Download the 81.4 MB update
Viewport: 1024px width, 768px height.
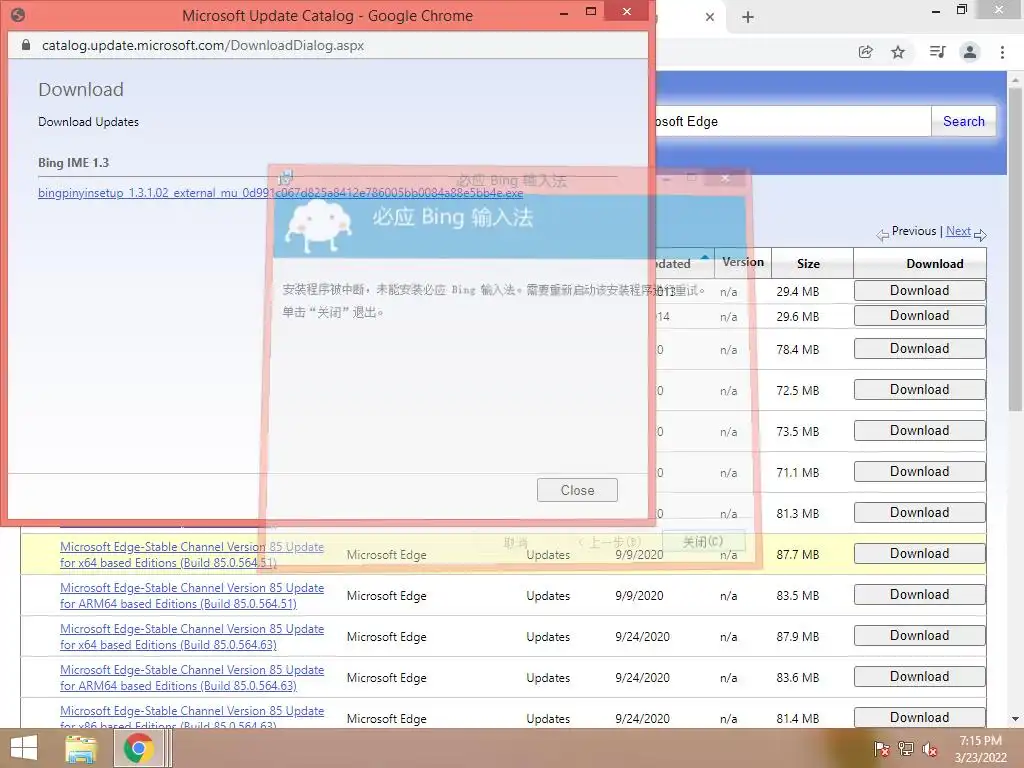tap(920, 717)
